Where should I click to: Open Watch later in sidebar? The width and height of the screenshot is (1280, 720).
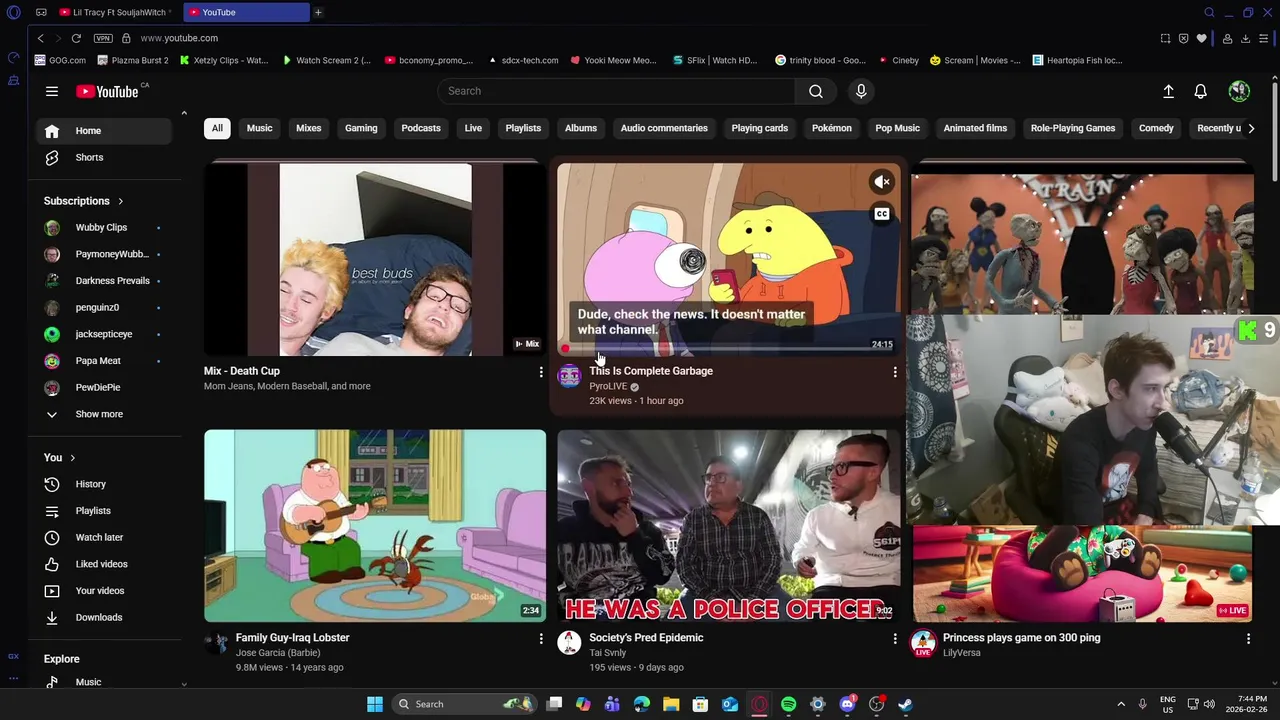pos(105,537)
